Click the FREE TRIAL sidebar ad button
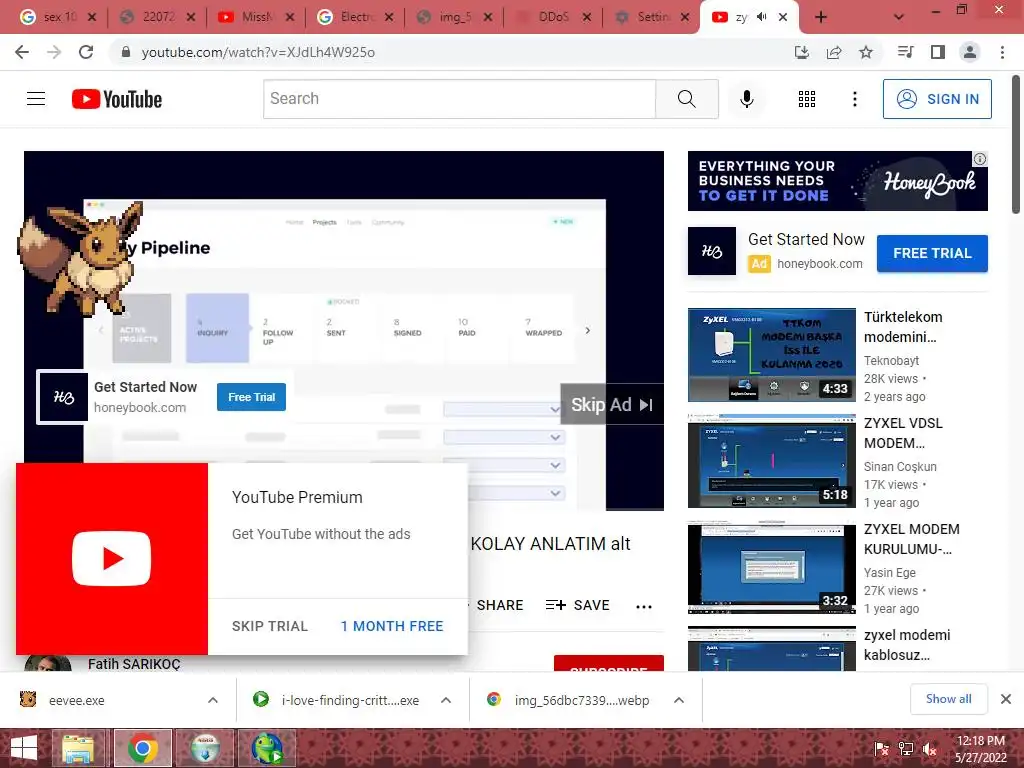Image resolution: width=1024 pixels, height=768 pixels. tap(932, 253)
